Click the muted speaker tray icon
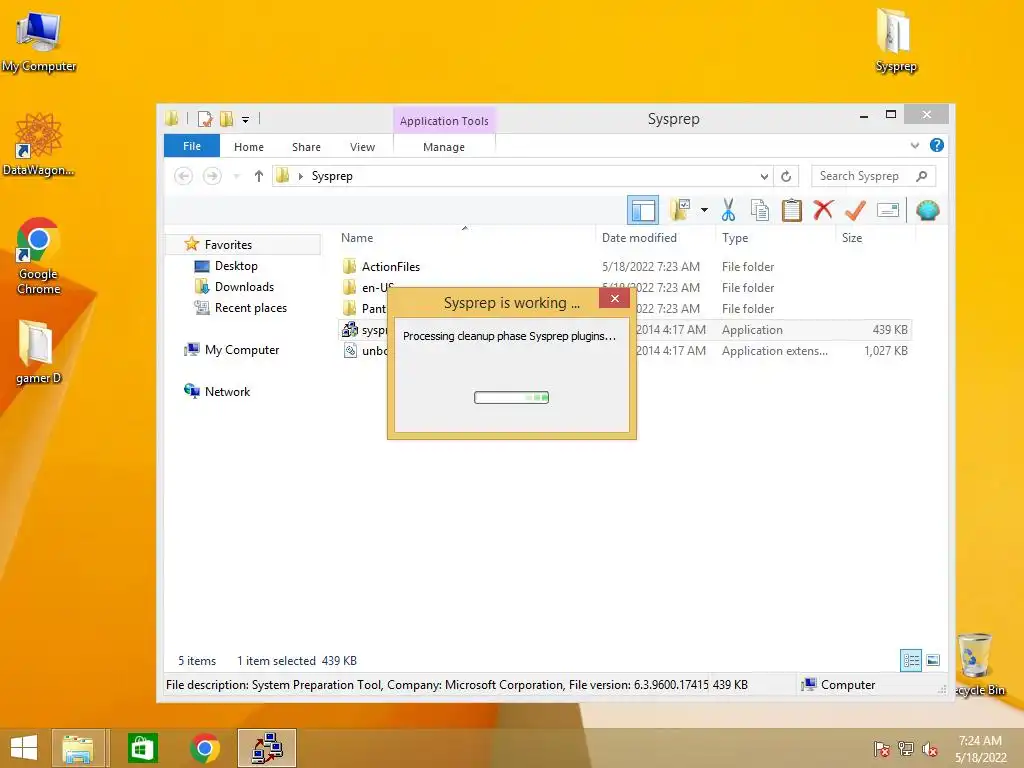1024x768 pixels. coord(929,749)
